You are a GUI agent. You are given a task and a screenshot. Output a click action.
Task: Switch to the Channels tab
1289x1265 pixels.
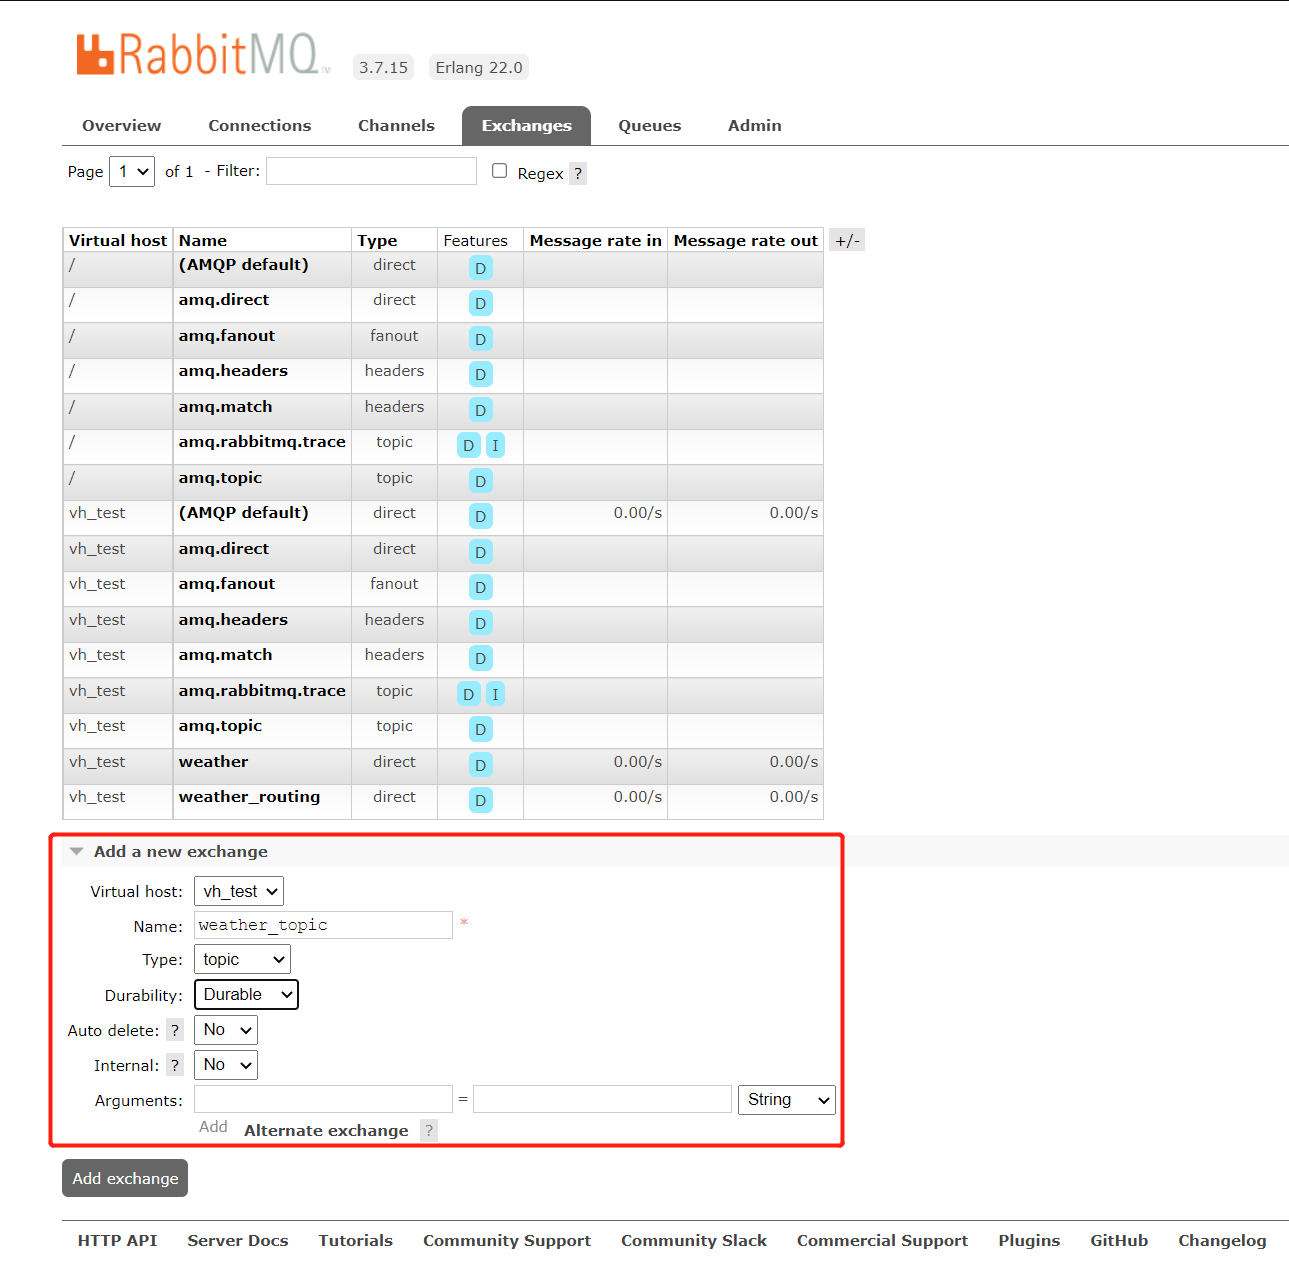[396, 125]
